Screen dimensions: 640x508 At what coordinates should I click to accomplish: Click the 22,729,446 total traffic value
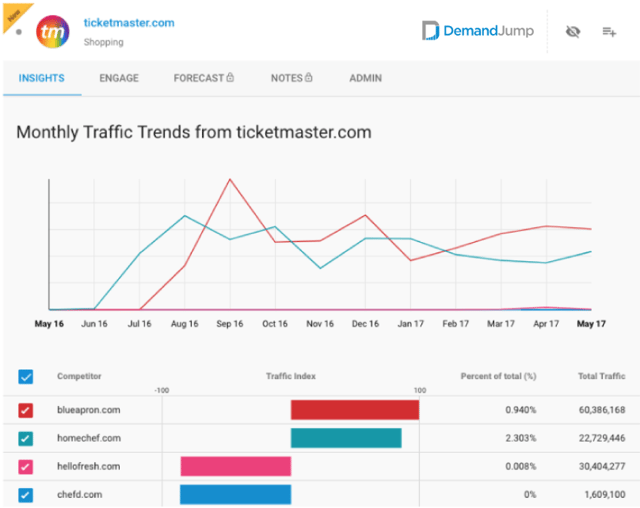click(602, 438)
